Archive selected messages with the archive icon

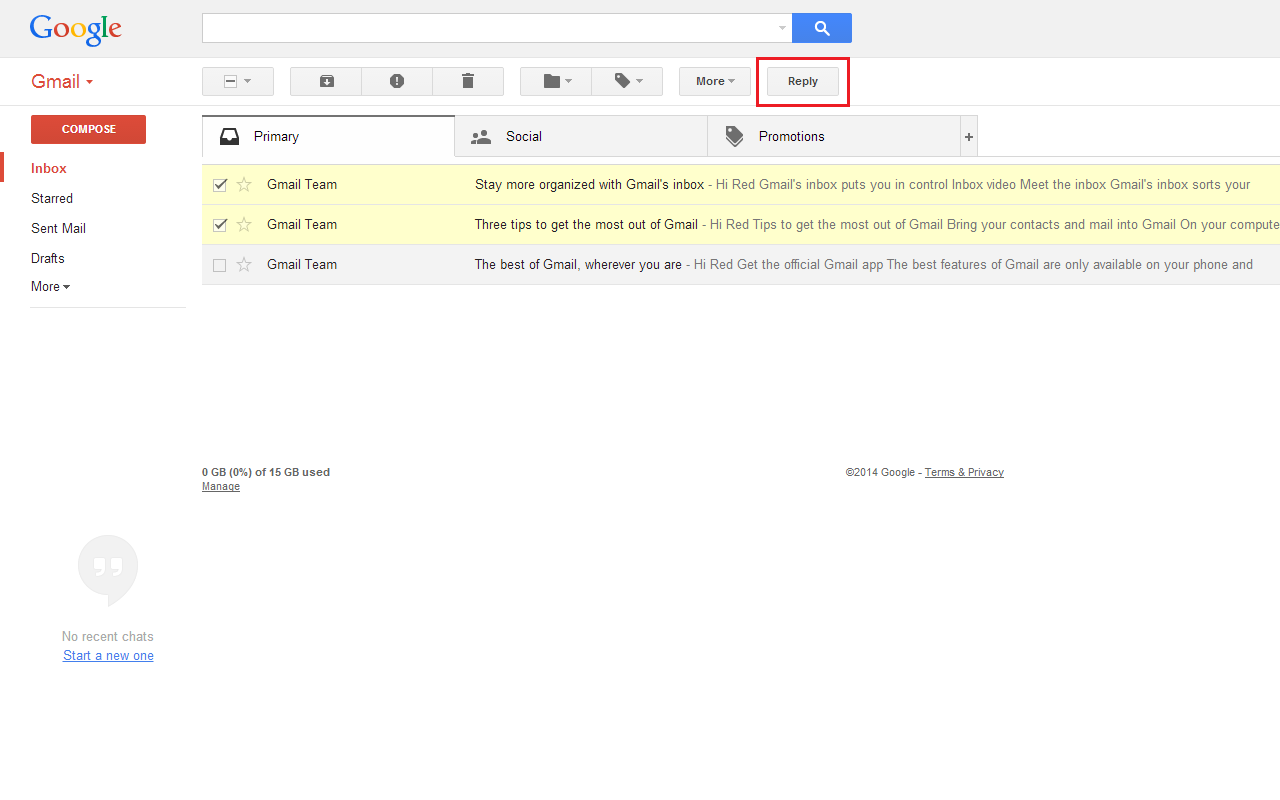click(x=326, y=81)
